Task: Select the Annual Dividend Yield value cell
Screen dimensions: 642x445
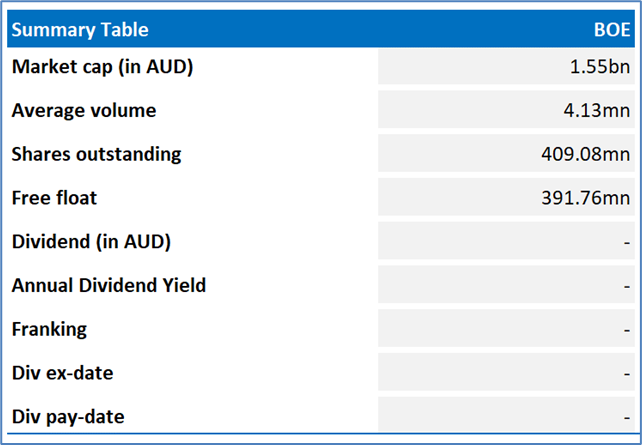Action: (x=506, y=285)
